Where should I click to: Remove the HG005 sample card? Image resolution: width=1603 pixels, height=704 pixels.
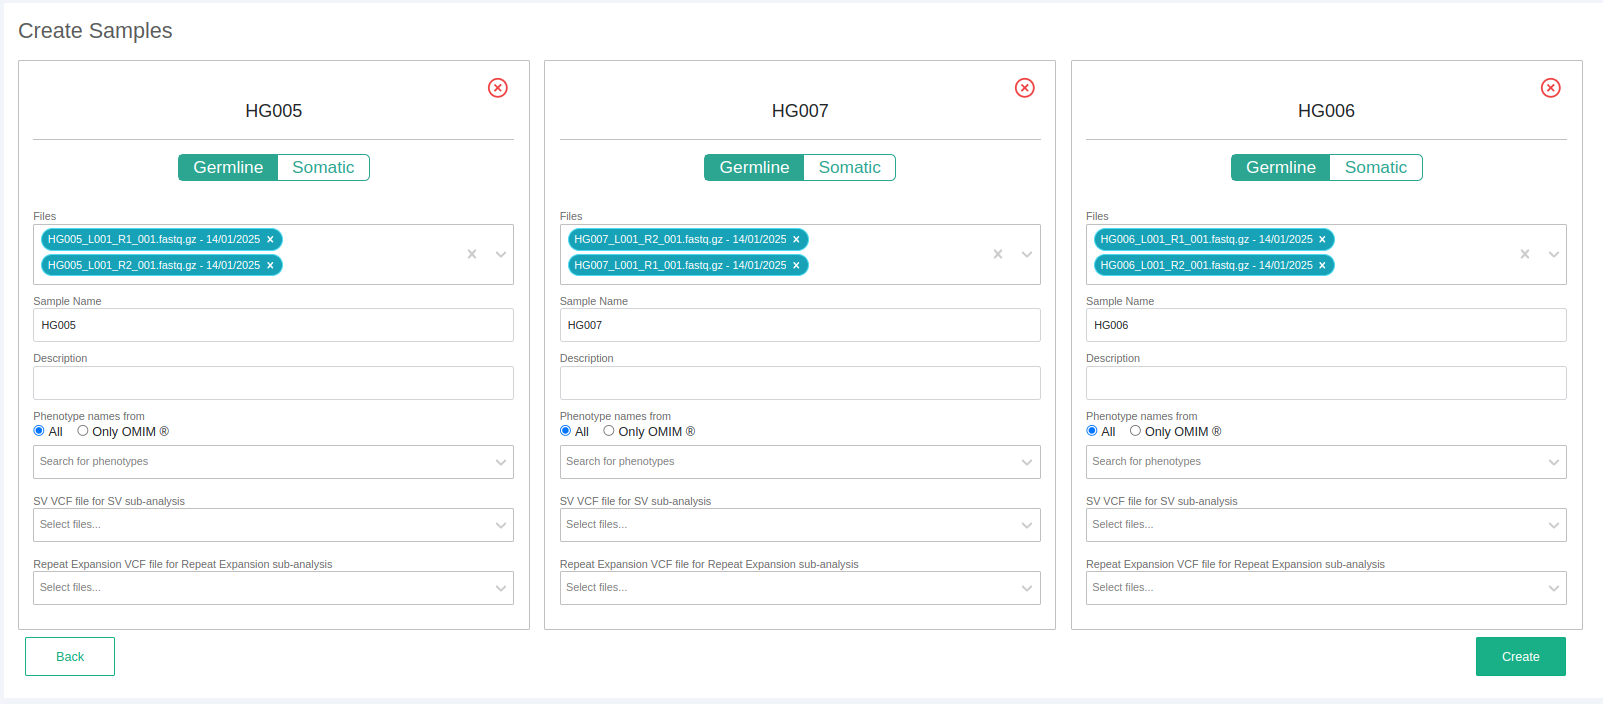pyautogui.click(x=497, y=88)
